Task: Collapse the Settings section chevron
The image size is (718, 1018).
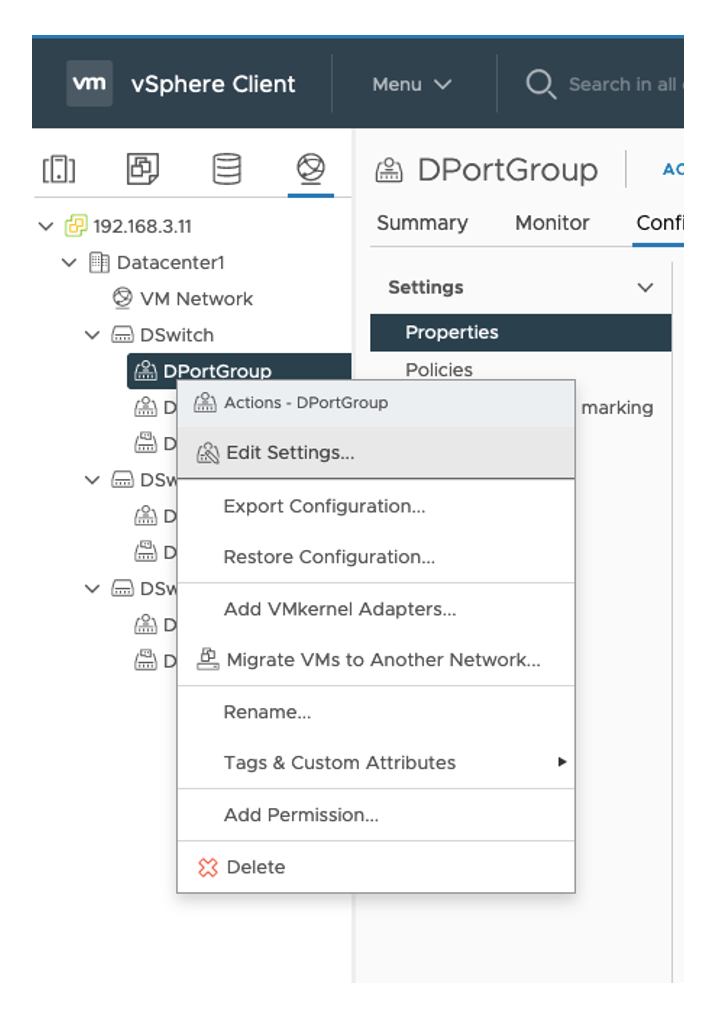Action: pos(645,287)
